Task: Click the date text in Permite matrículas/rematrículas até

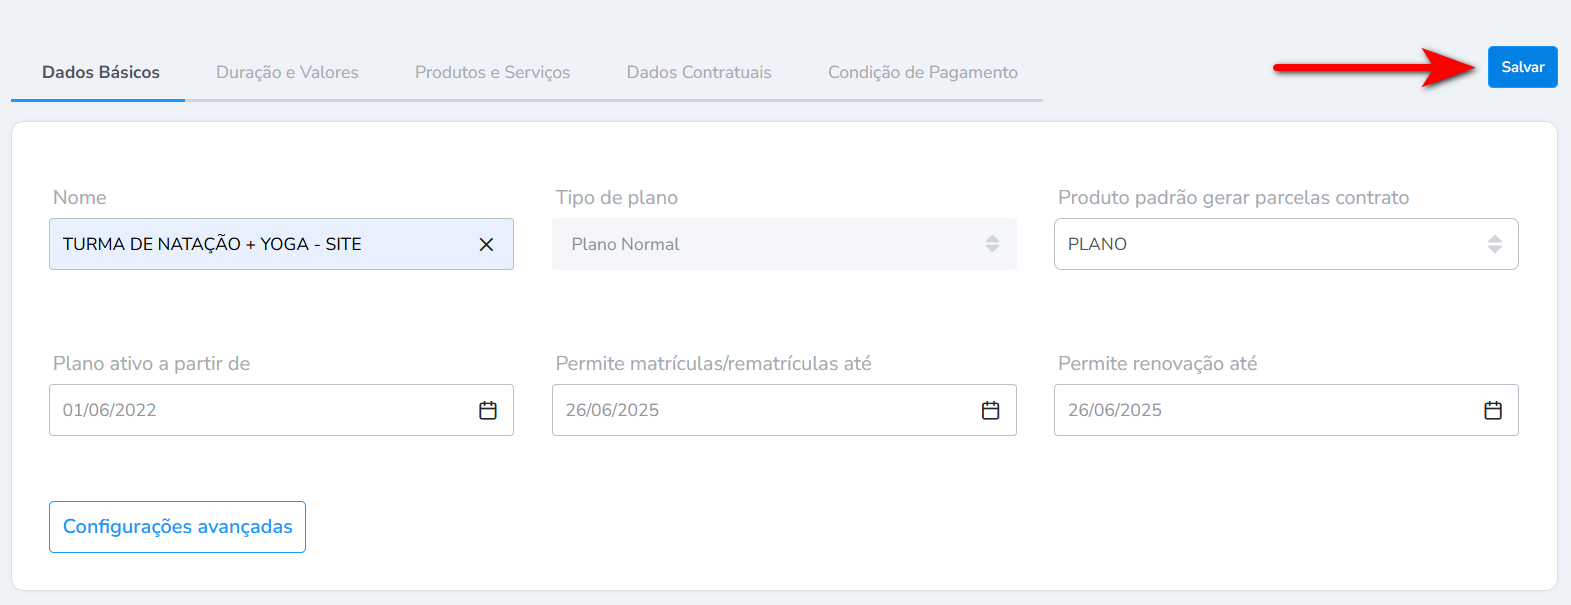Action: pyautogui.click(x=612, y=410)
